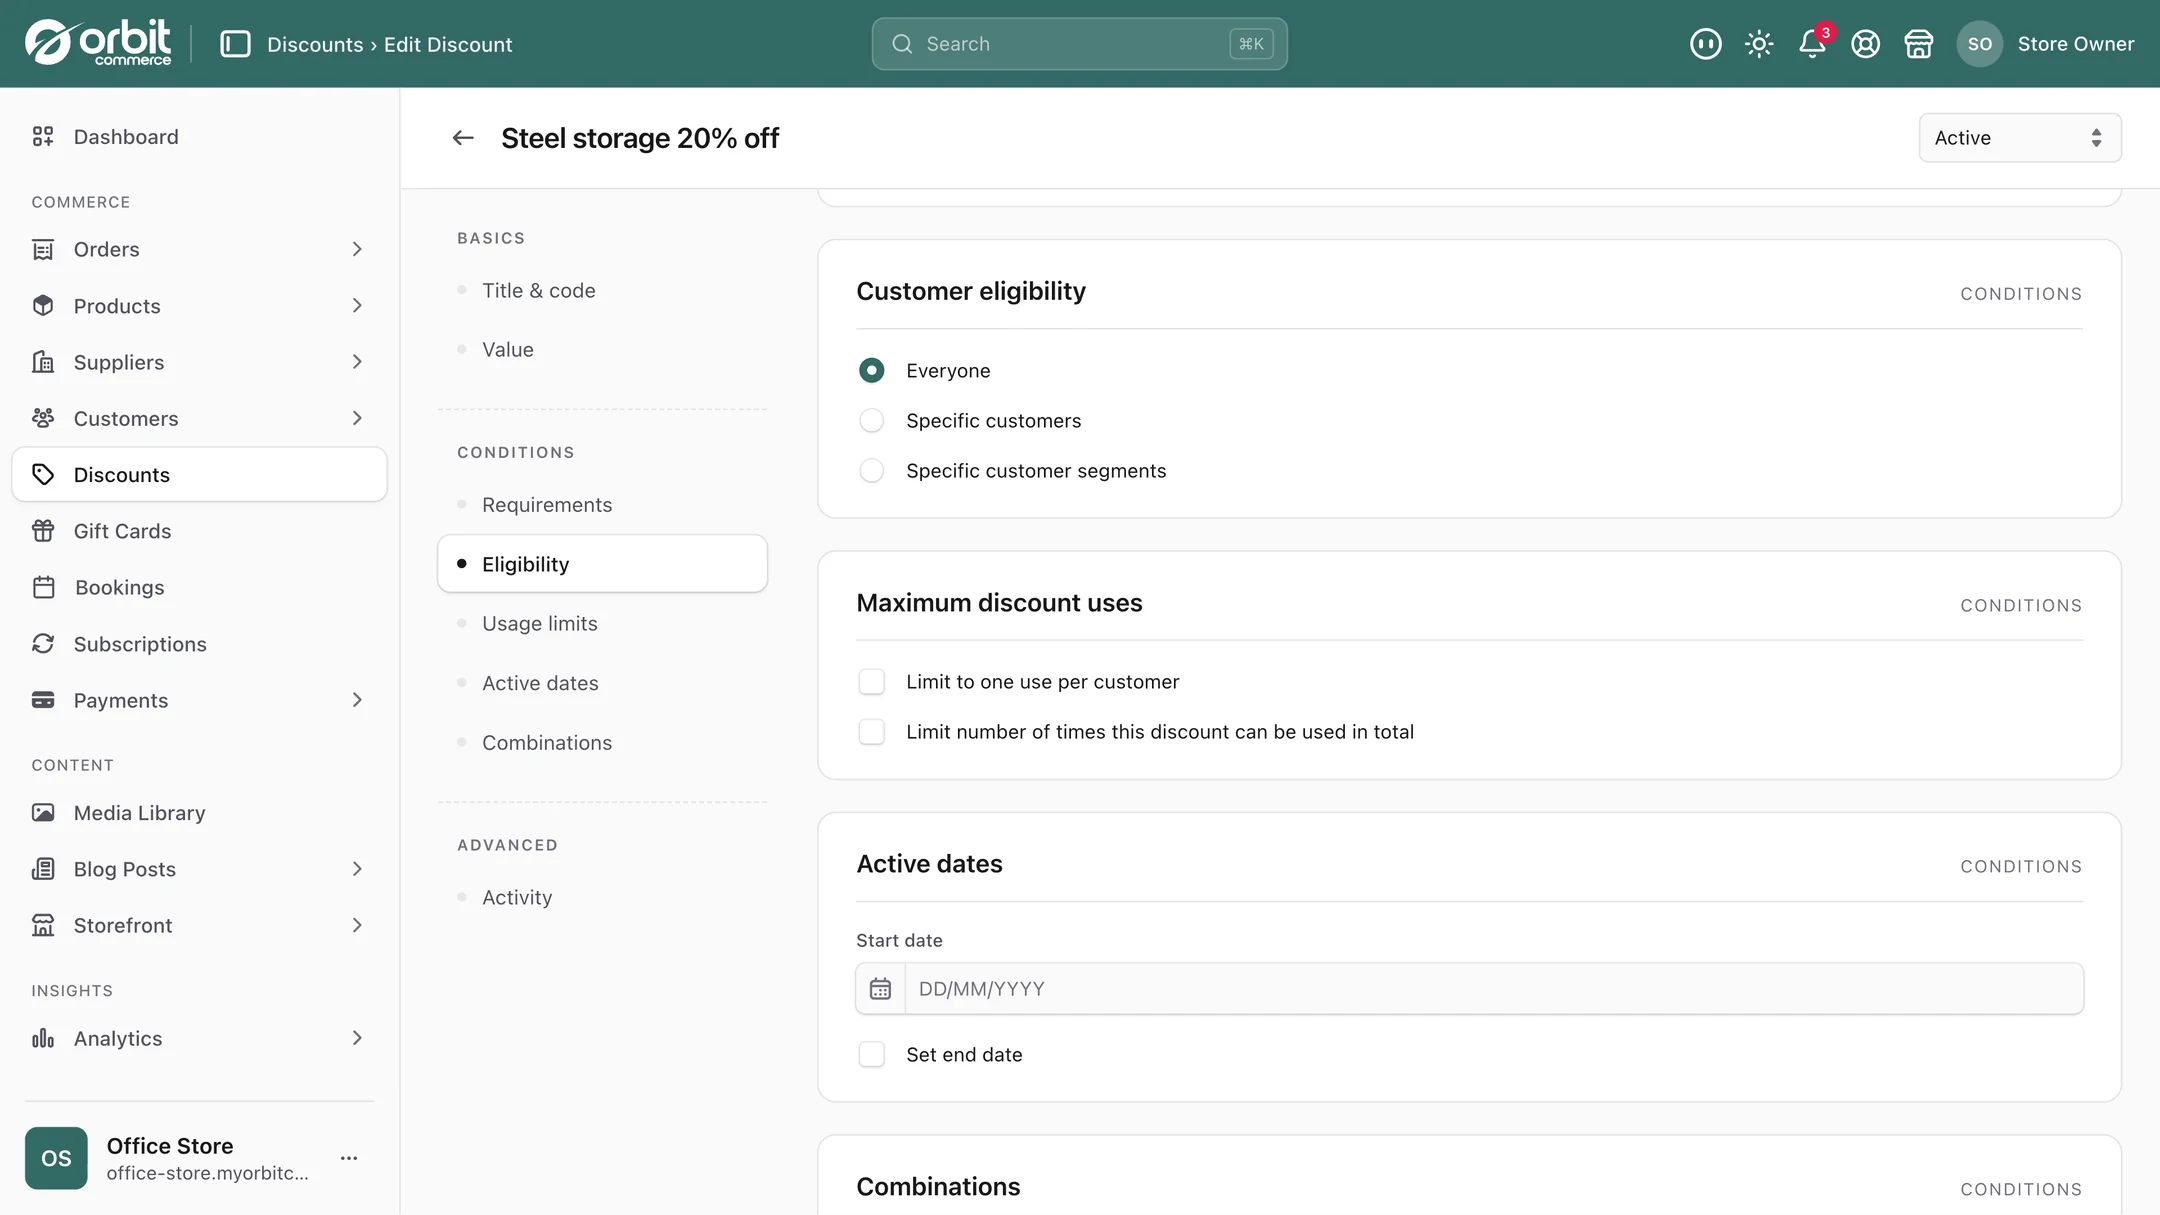
Task: Click the Customers people icon
Action: click(43, 418)
